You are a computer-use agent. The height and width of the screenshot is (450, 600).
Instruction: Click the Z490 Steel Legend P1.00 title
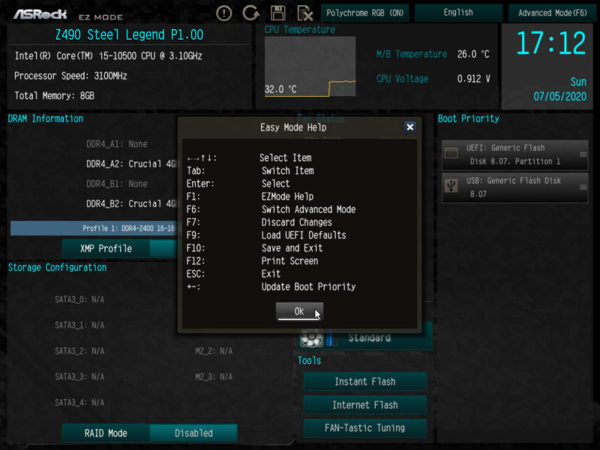pos(129,35)
